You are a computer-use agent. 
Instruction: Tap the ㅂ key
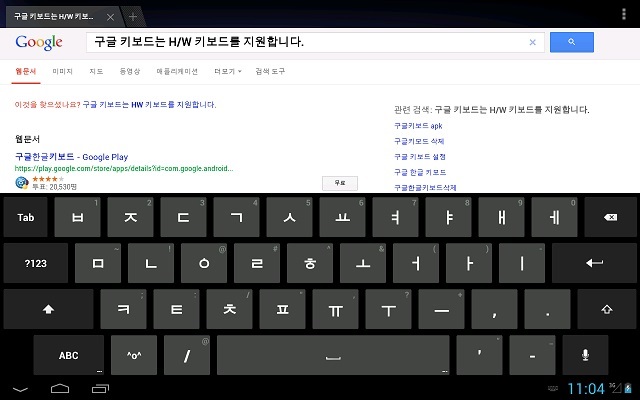coord(77,217)
